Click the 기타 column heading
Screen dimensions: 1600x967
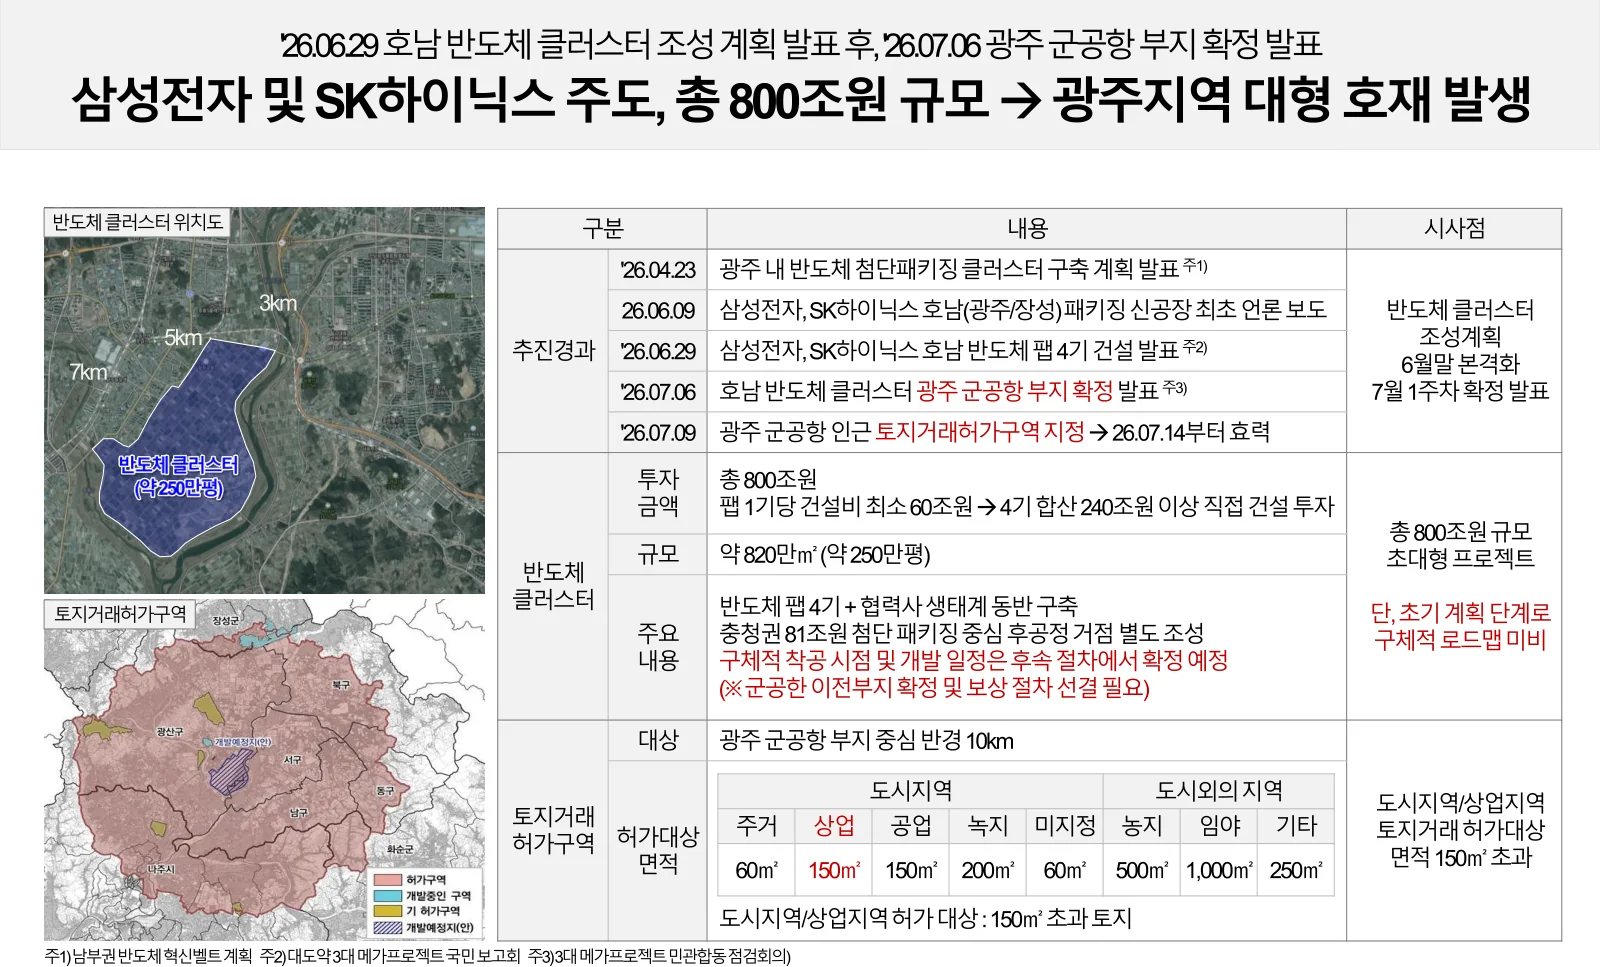[1296, 826]
